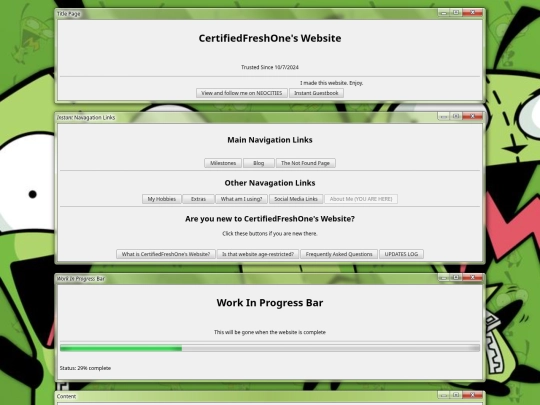This screenshot has width=540, height=405.
Task: Click the Title Page window title bar label
Action: 69,14
